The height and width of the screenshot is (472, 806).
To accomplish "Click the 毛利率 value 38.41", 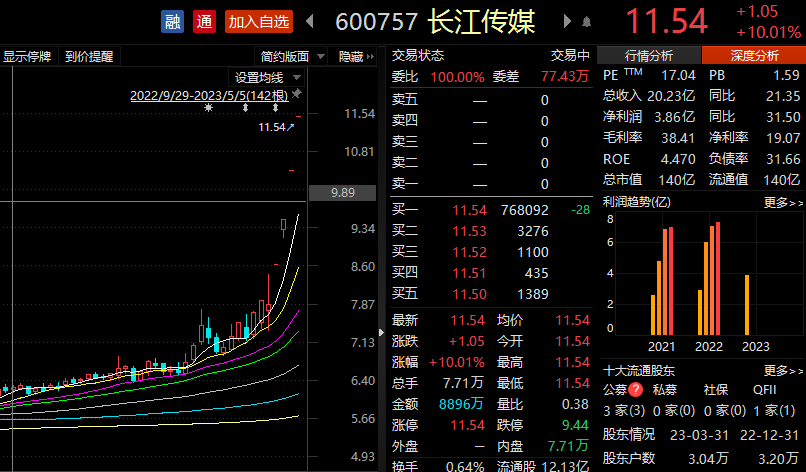I will point(677,138).
